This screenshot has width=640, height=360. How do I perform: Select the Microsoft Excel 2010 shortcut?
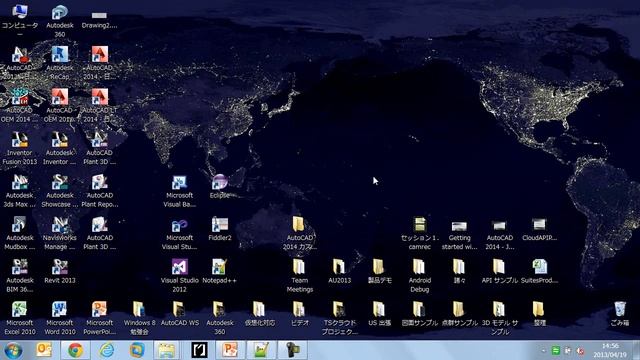coord(20,318)
